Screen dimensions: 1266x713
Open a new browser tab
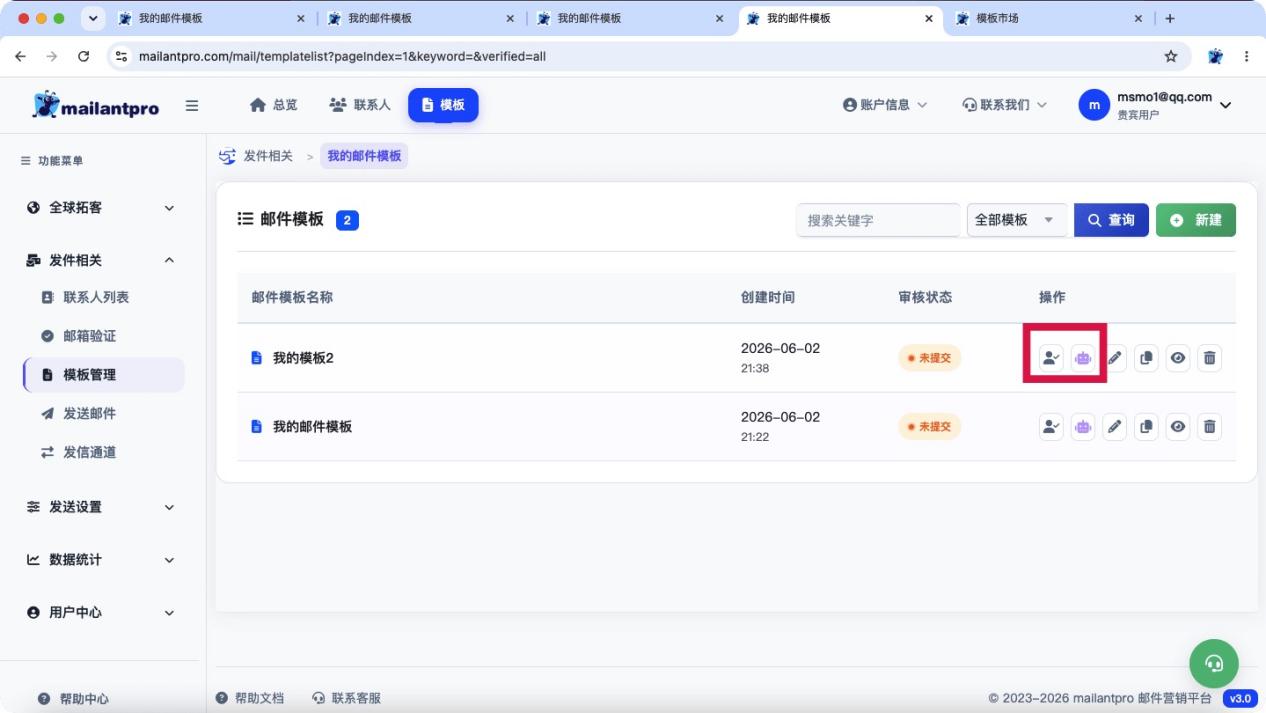1170,18
